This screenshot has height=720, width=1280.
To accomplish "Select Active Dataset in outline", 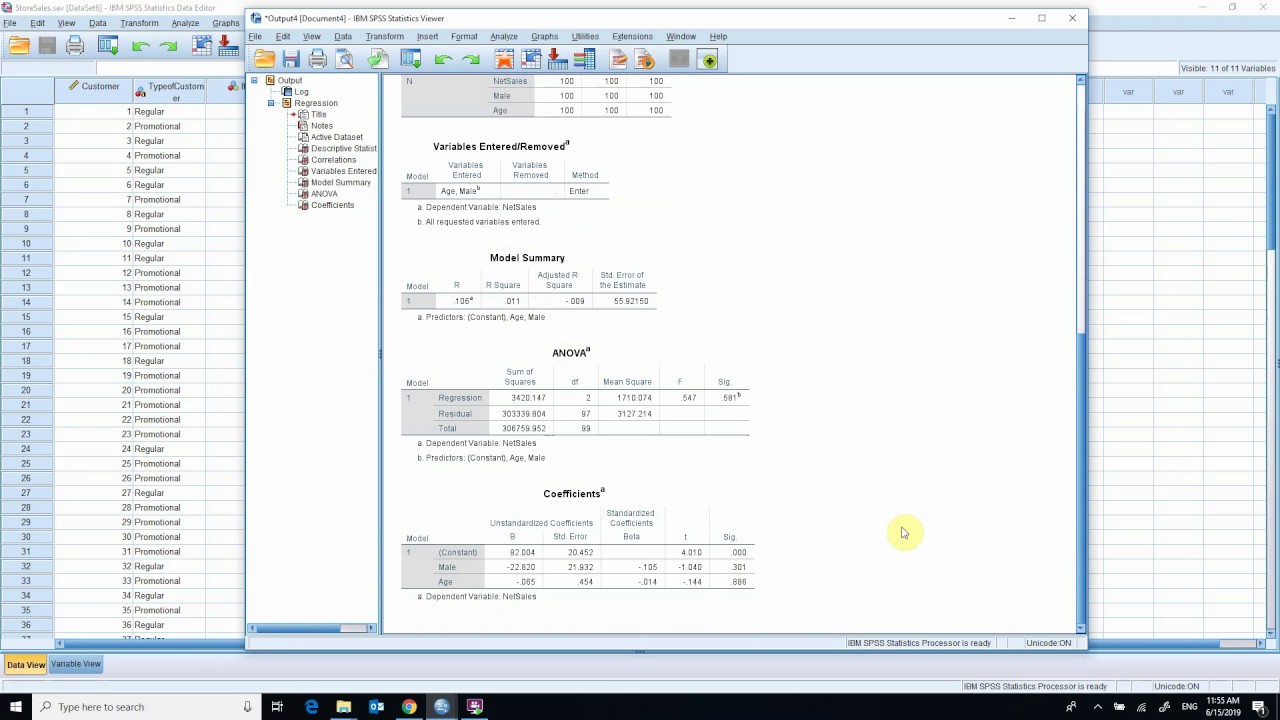I will (336, 137).
